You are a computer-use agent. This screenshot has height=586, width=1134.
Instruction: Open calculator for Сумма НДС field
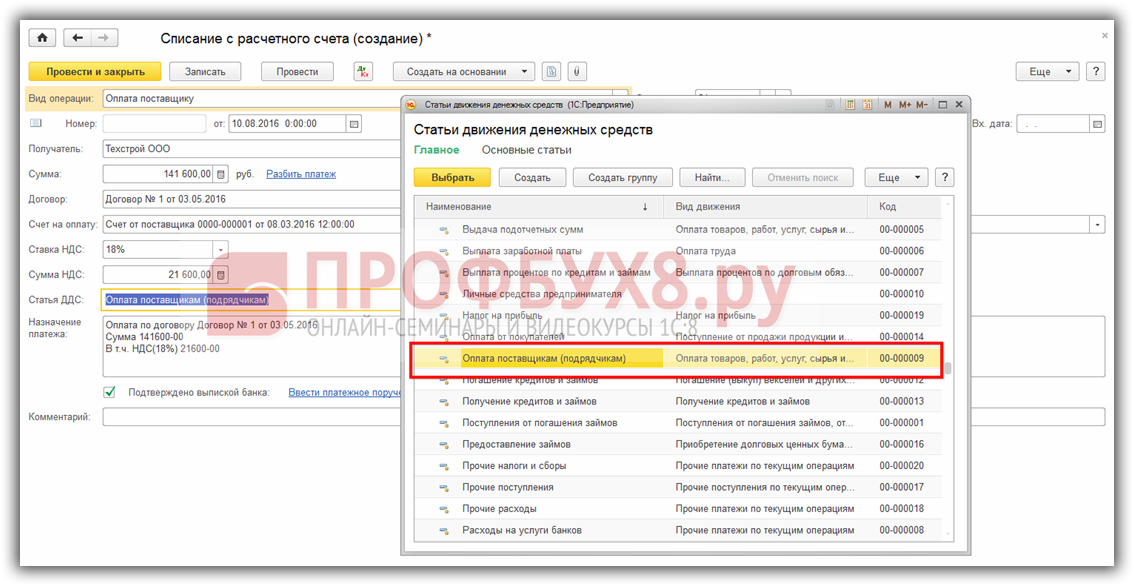point(221,275)
